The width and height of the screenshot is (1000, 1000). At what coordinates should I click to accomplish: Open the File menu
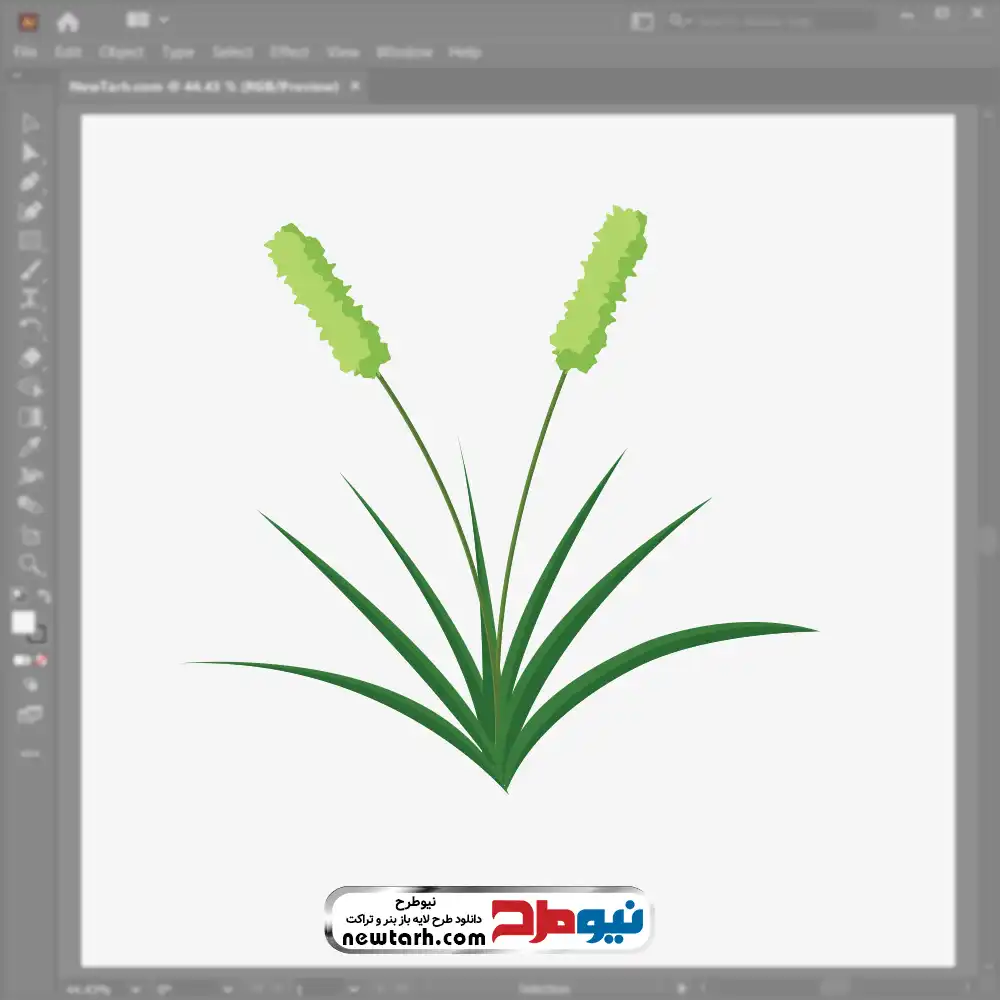click(x=25, y=52)
